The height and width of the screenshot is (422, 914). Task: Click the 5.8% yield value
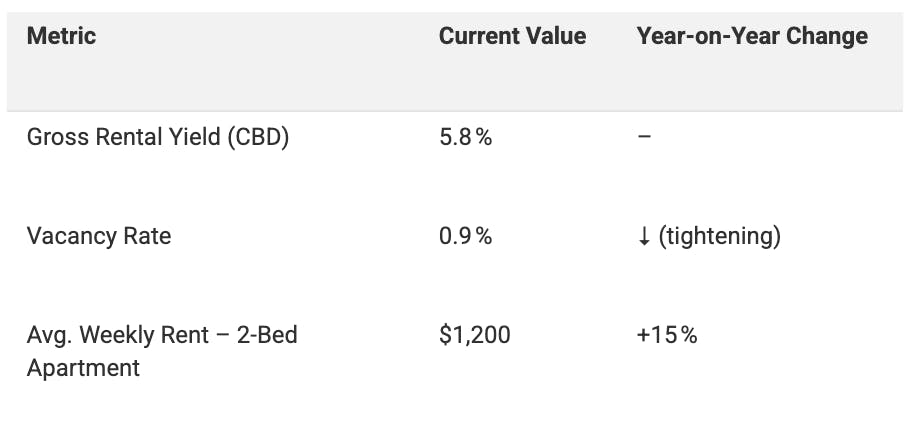click(x=465, y=137)
